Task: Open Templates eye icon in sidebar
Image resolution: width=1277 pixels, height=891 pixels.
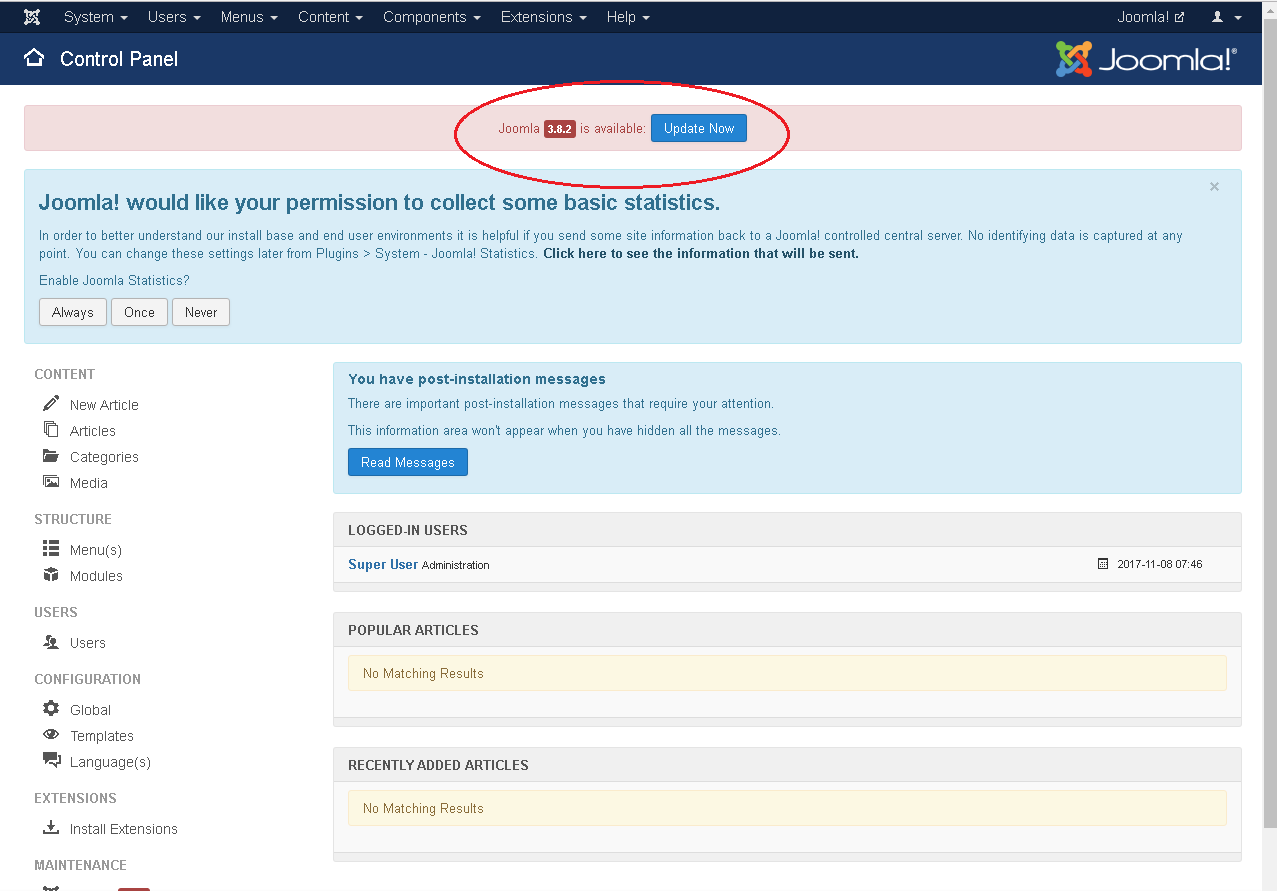Action: pyautogui.click(x=51, y=734)
